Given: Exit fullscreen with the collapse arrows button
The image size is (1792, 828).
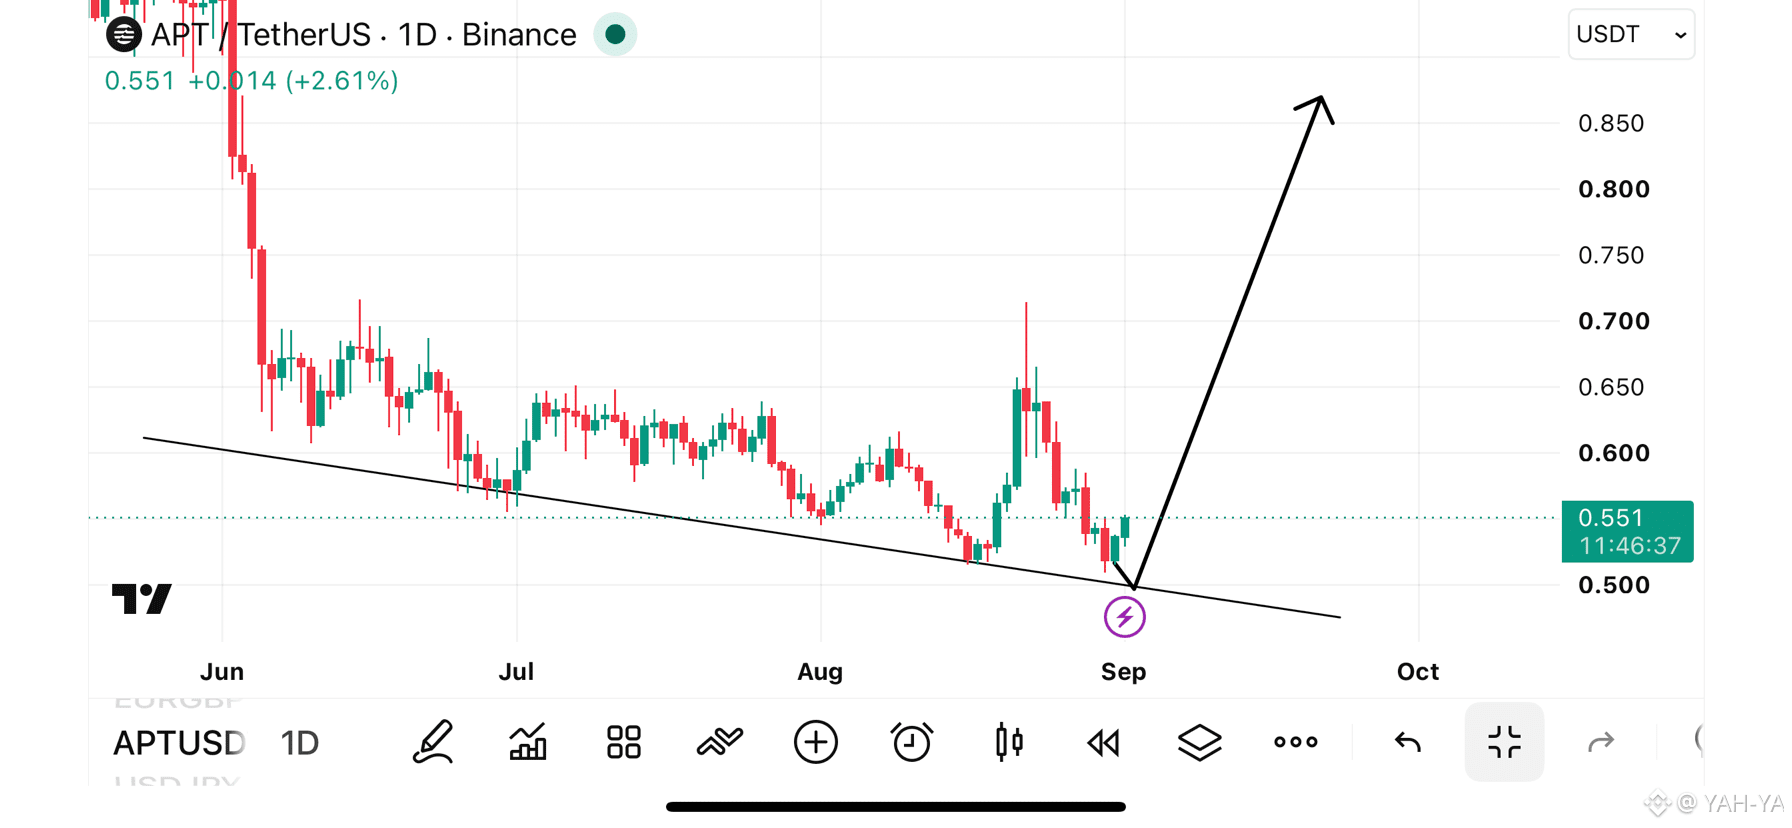Looking at the screenshot, I should pyautogui.click(x=1504, y=742).
